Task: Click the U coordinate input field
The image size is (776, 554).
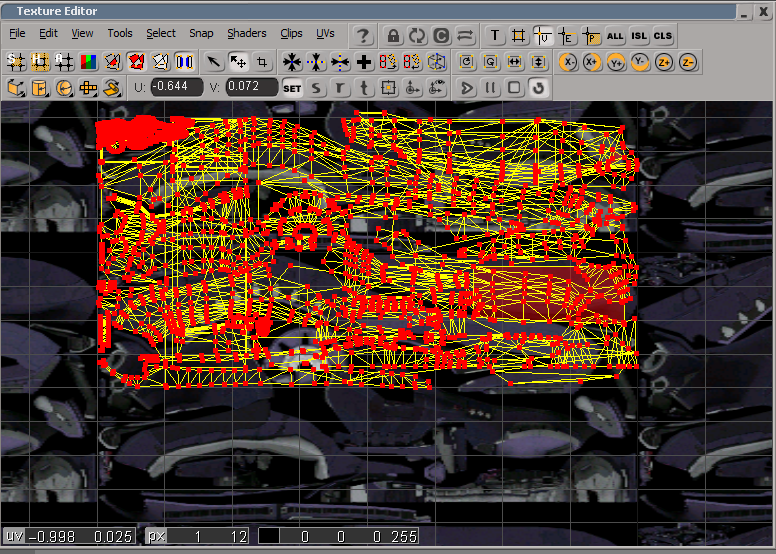Action: [x=177, y=87]
